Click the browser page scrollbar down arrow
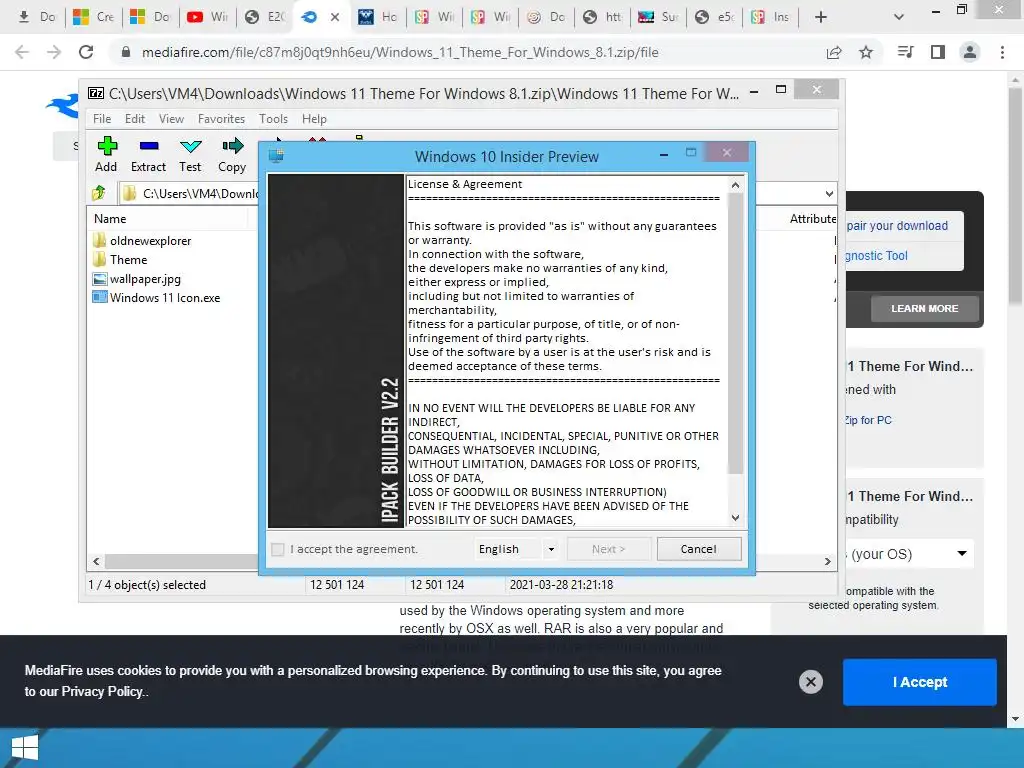The width and height of the screenshot is (1024, 768). [1015, 719]
